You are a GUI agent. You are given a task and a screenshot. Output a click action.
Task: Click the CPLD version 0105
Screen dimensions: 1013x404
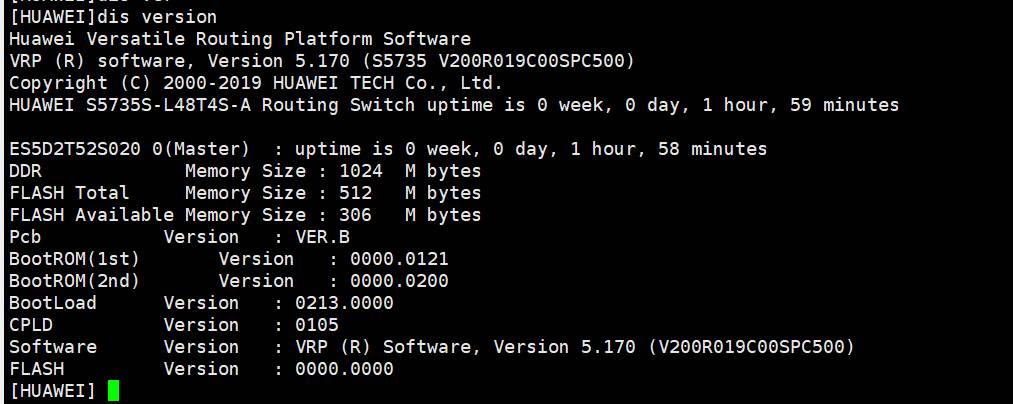click(x=317, y=325)
